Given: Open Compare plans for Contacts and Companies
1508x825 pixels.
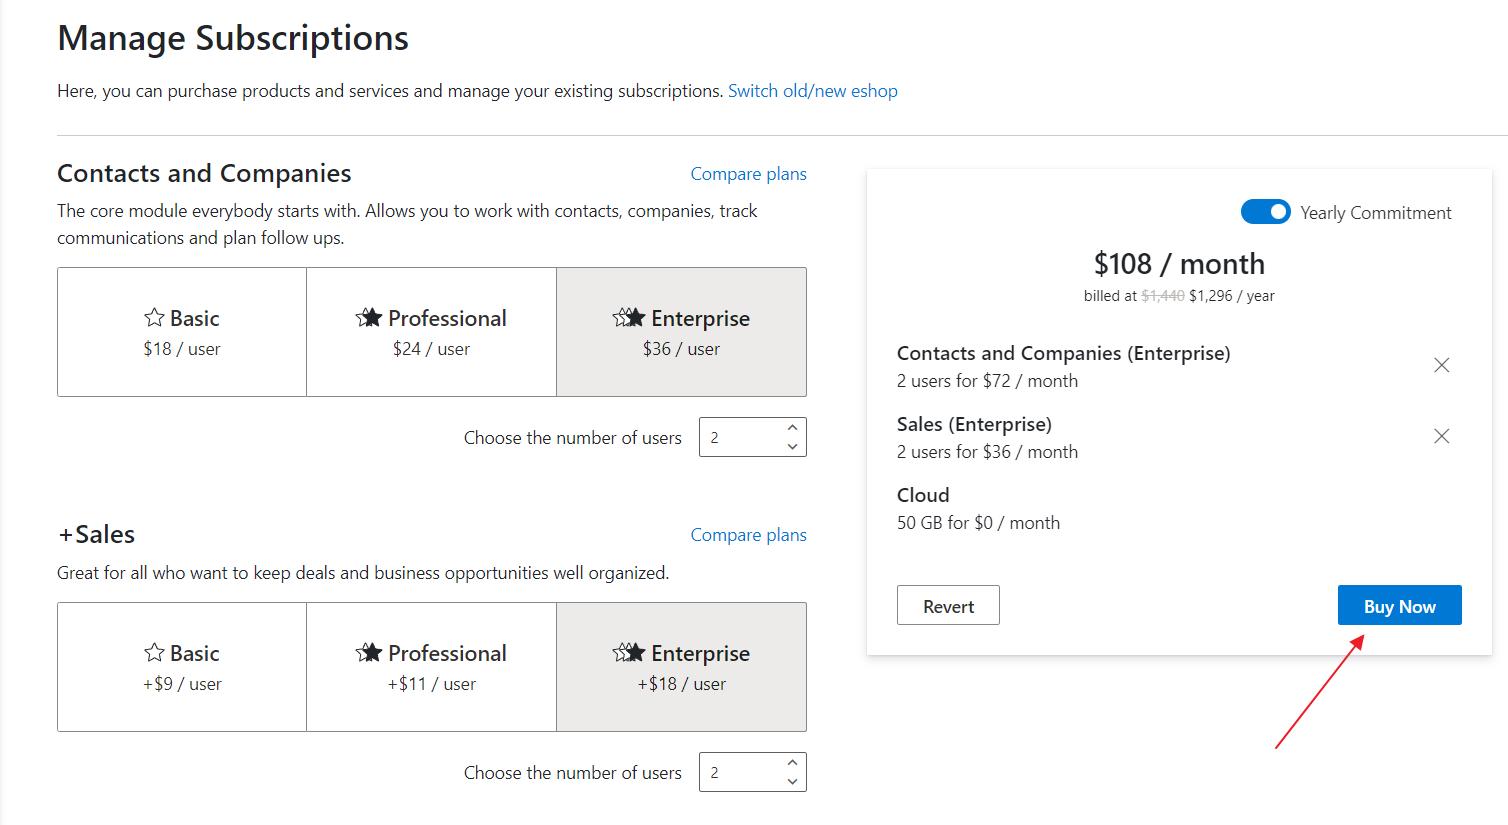Looking at the screenshot, I should click(x=748, y=174).
